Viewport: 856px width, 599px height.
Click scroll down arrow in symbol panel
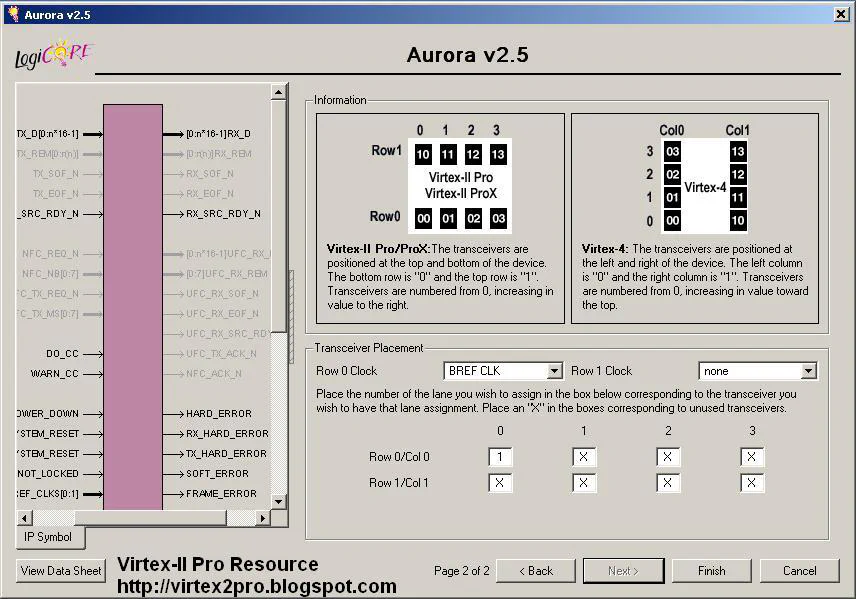pyautogui.click(x=279, y=503)
